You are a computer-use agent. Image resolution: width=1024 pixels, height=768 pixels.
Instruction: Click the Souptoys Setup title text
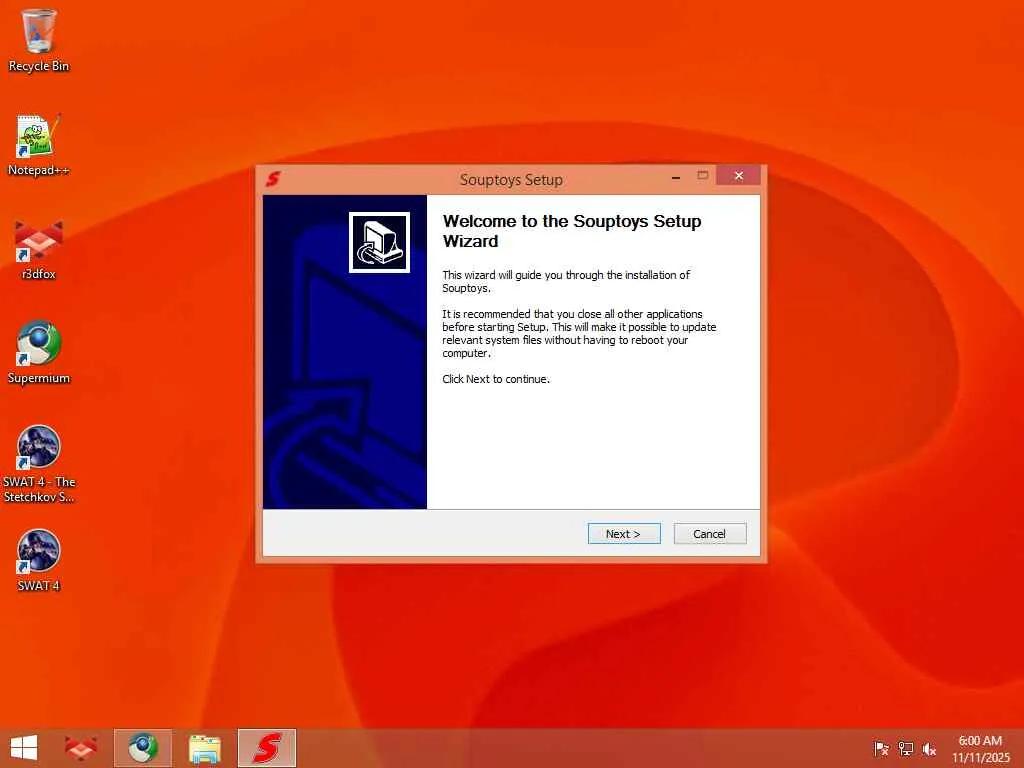511,180
